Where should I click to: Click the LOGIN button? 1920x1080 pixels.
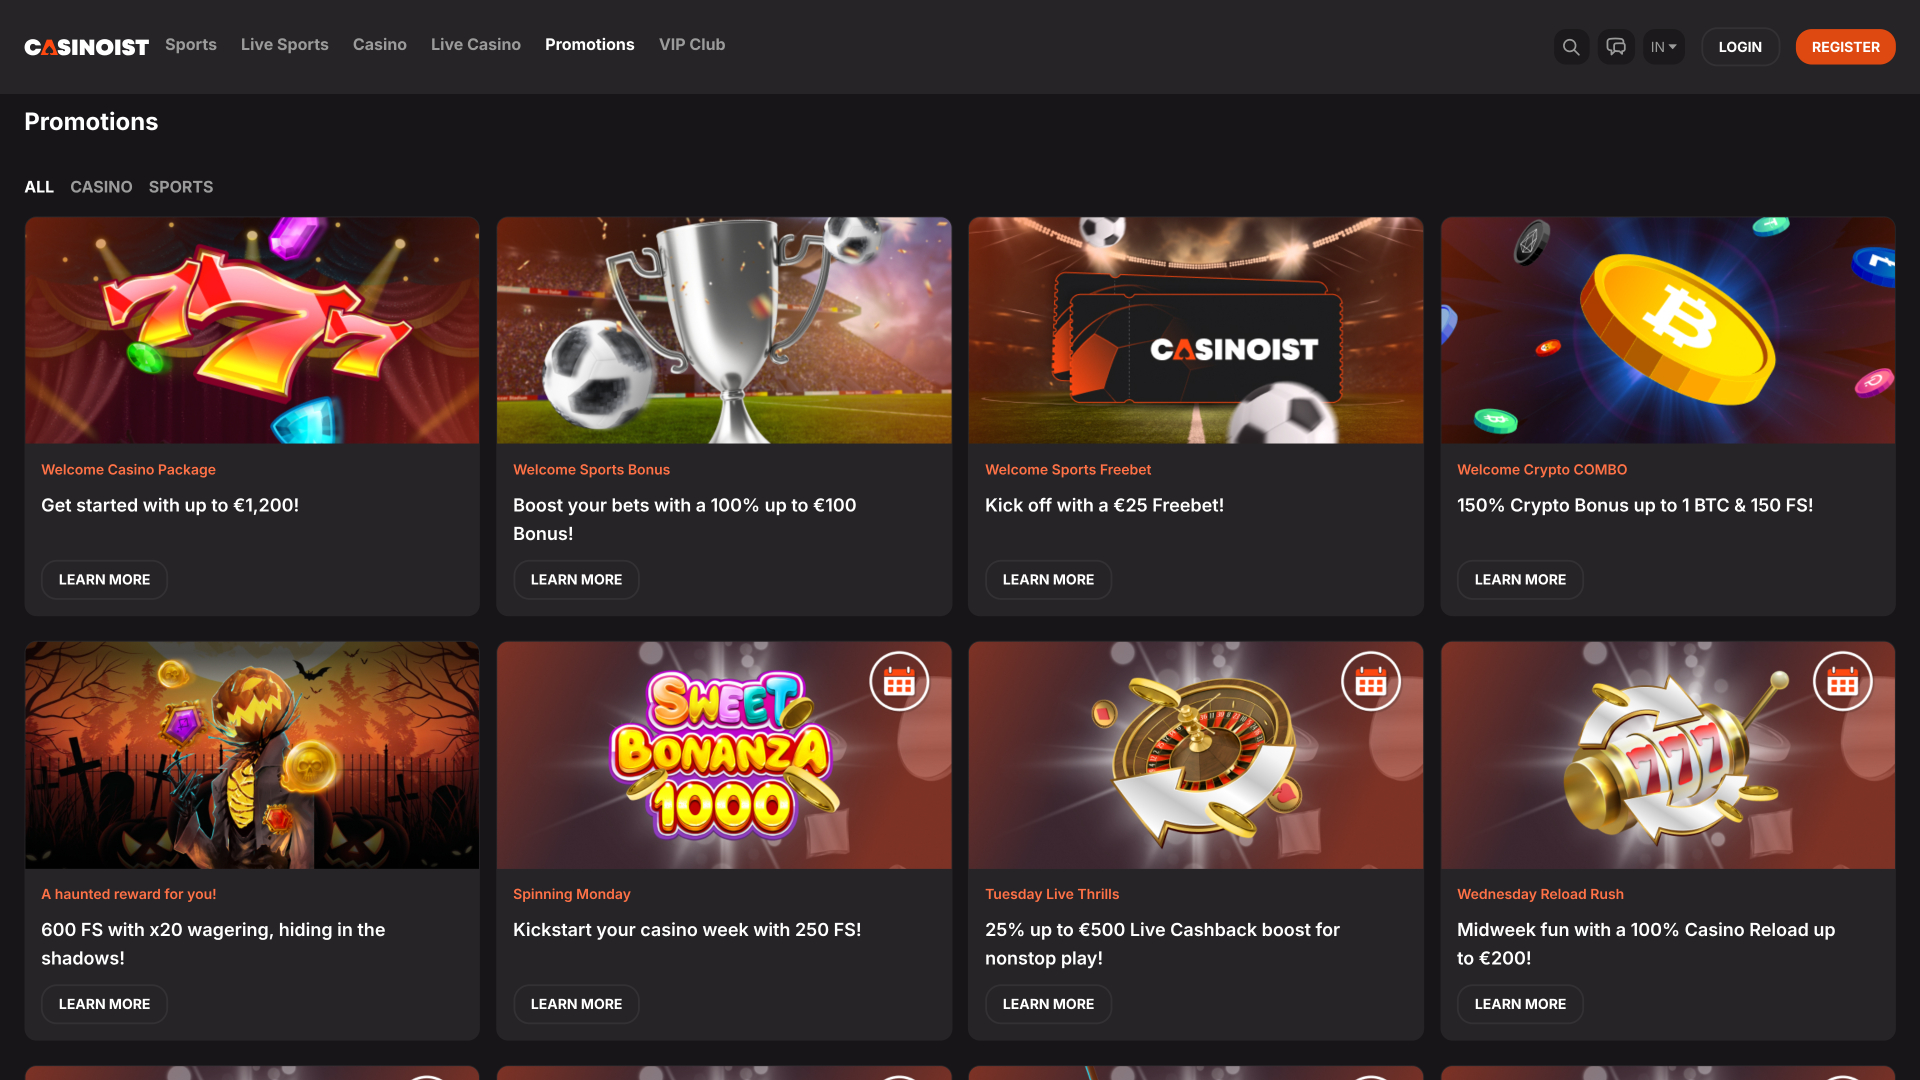[x=1740, y=46]
